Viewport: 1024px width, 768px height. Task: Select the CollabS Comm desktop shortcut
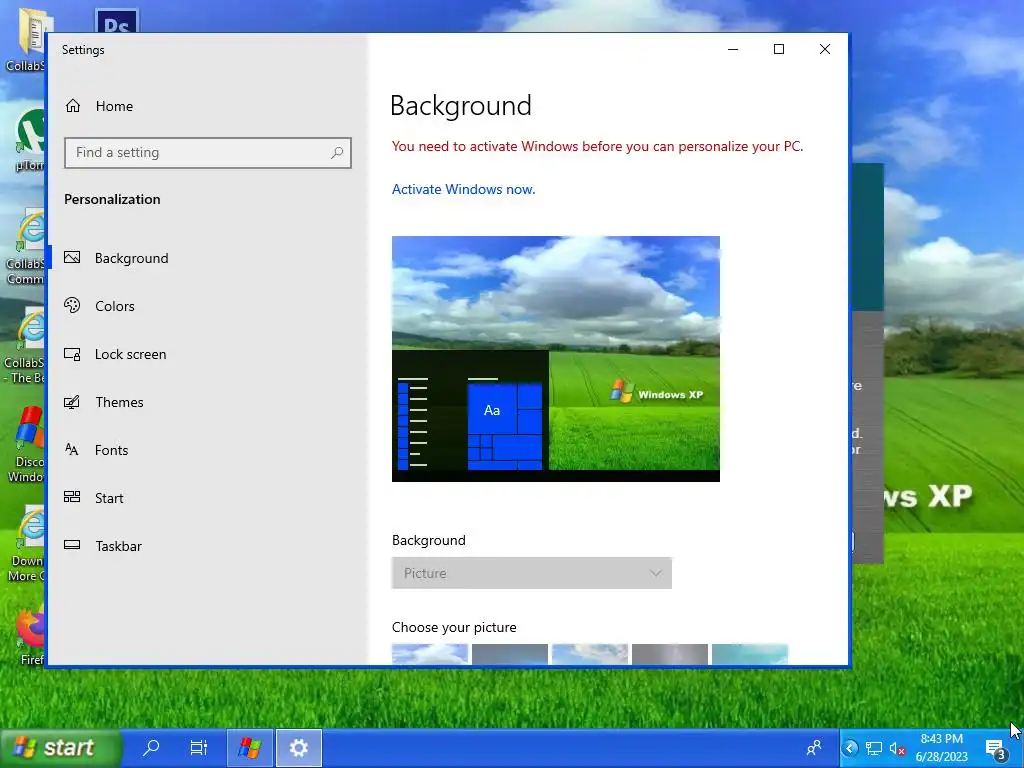click(x=26, y=247)
